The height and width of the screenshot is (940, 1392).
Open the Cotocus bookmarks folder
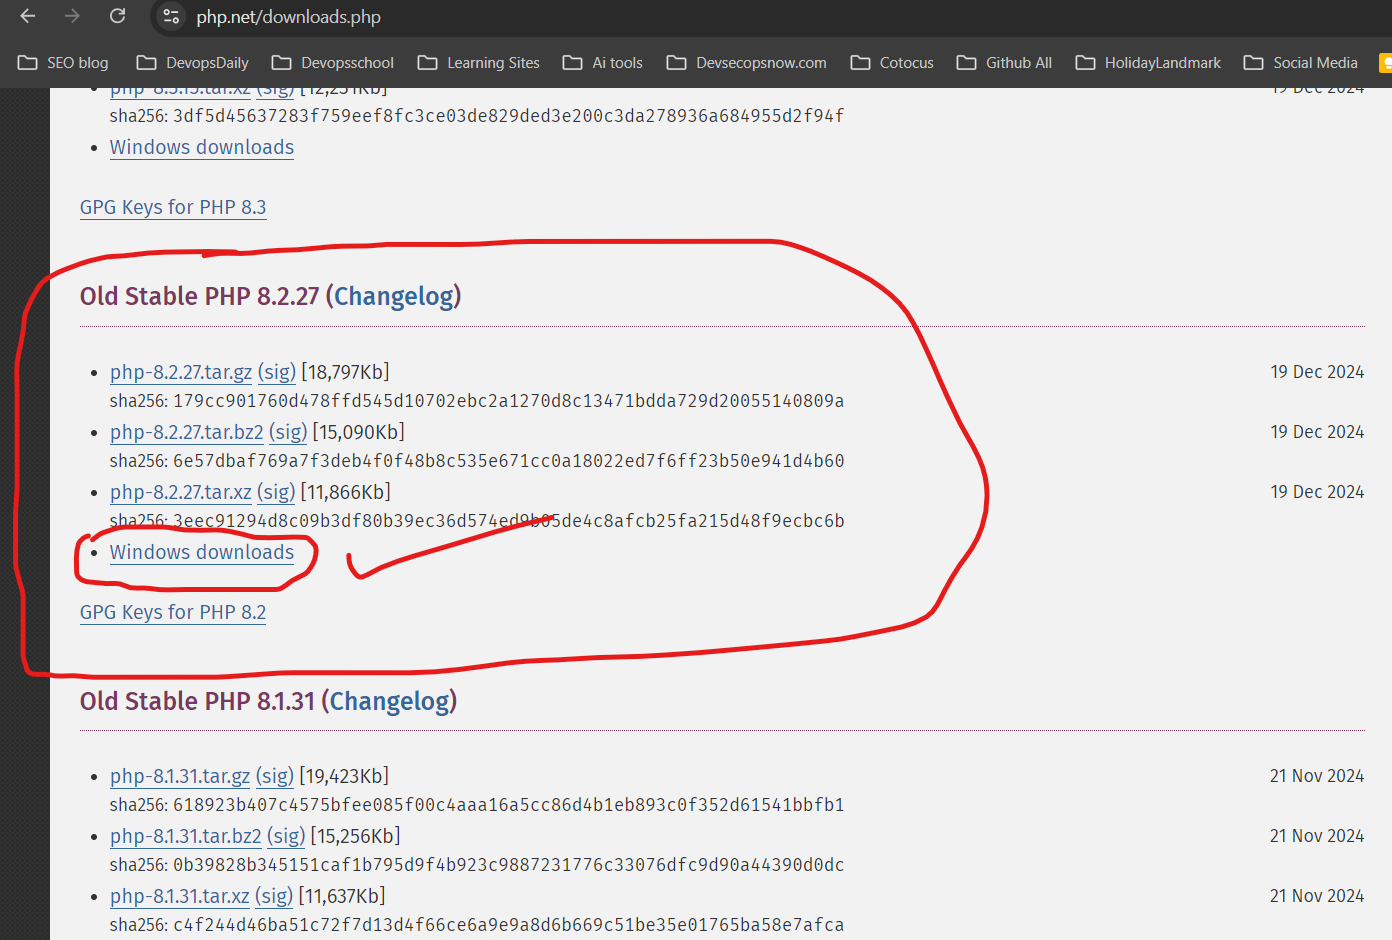(891, 62)
